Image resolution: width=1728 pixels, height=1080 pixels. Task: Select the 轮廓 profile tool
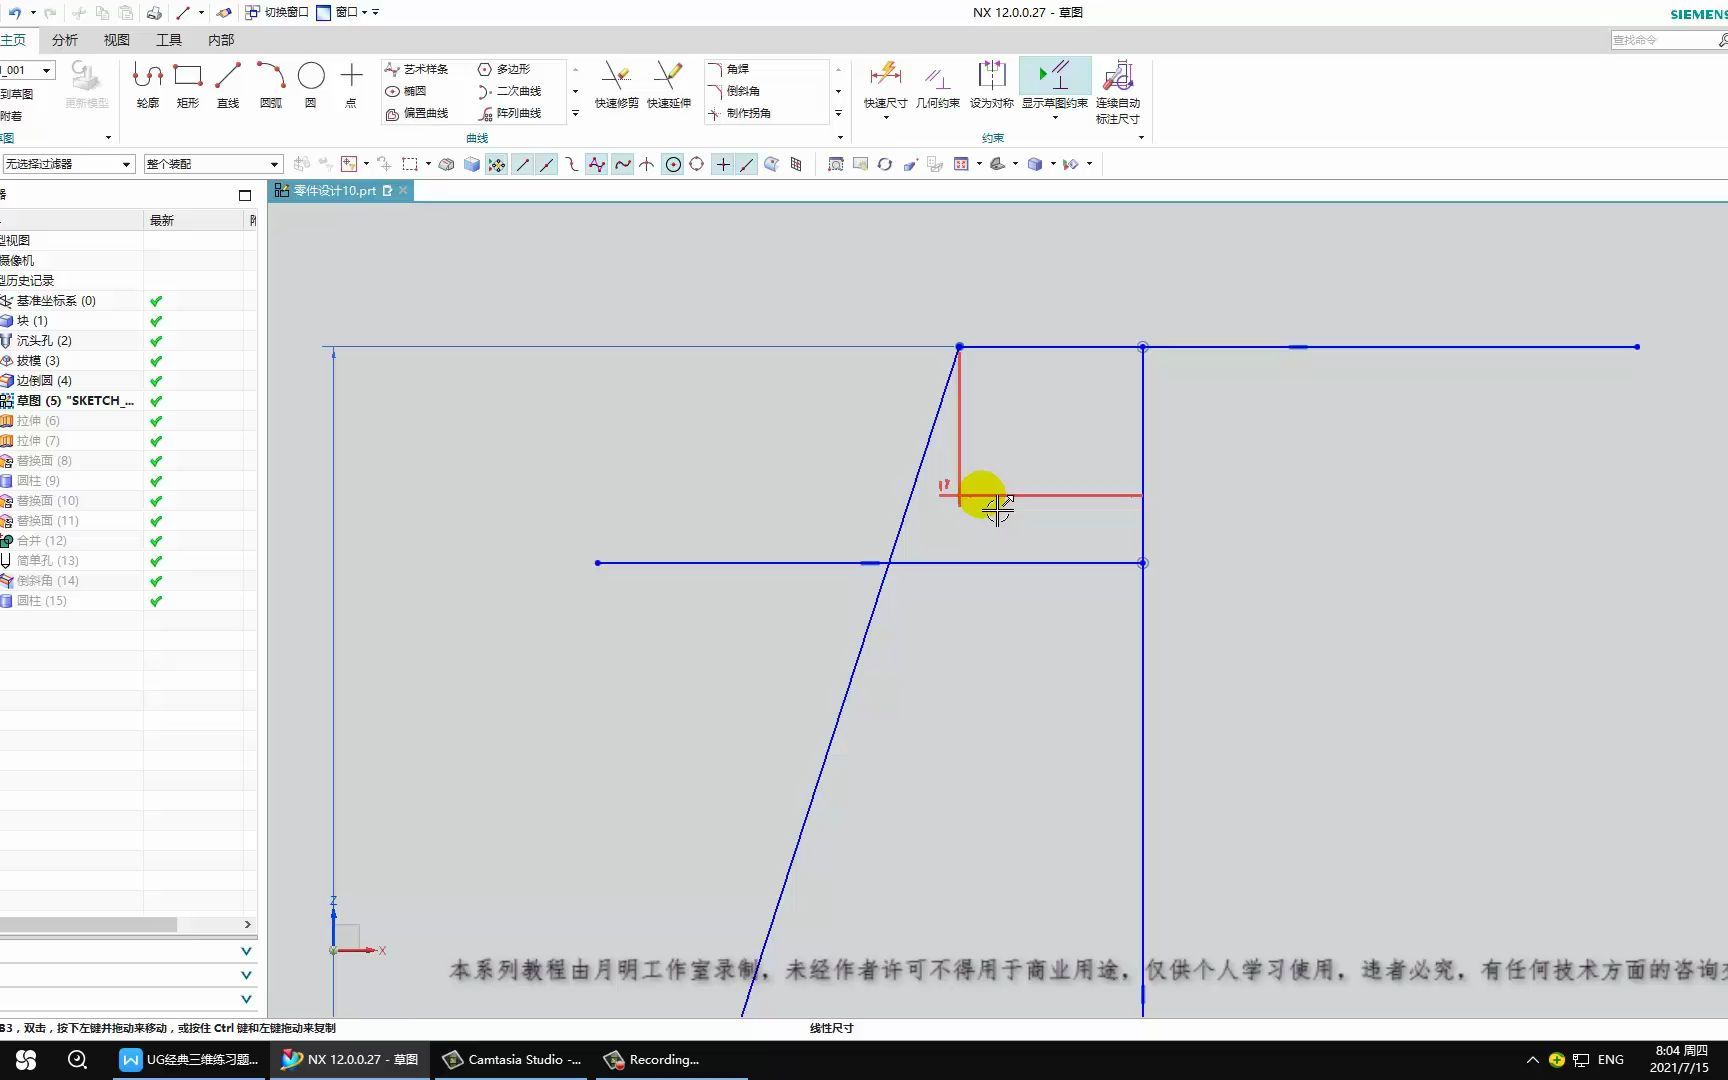pos(148,86)
